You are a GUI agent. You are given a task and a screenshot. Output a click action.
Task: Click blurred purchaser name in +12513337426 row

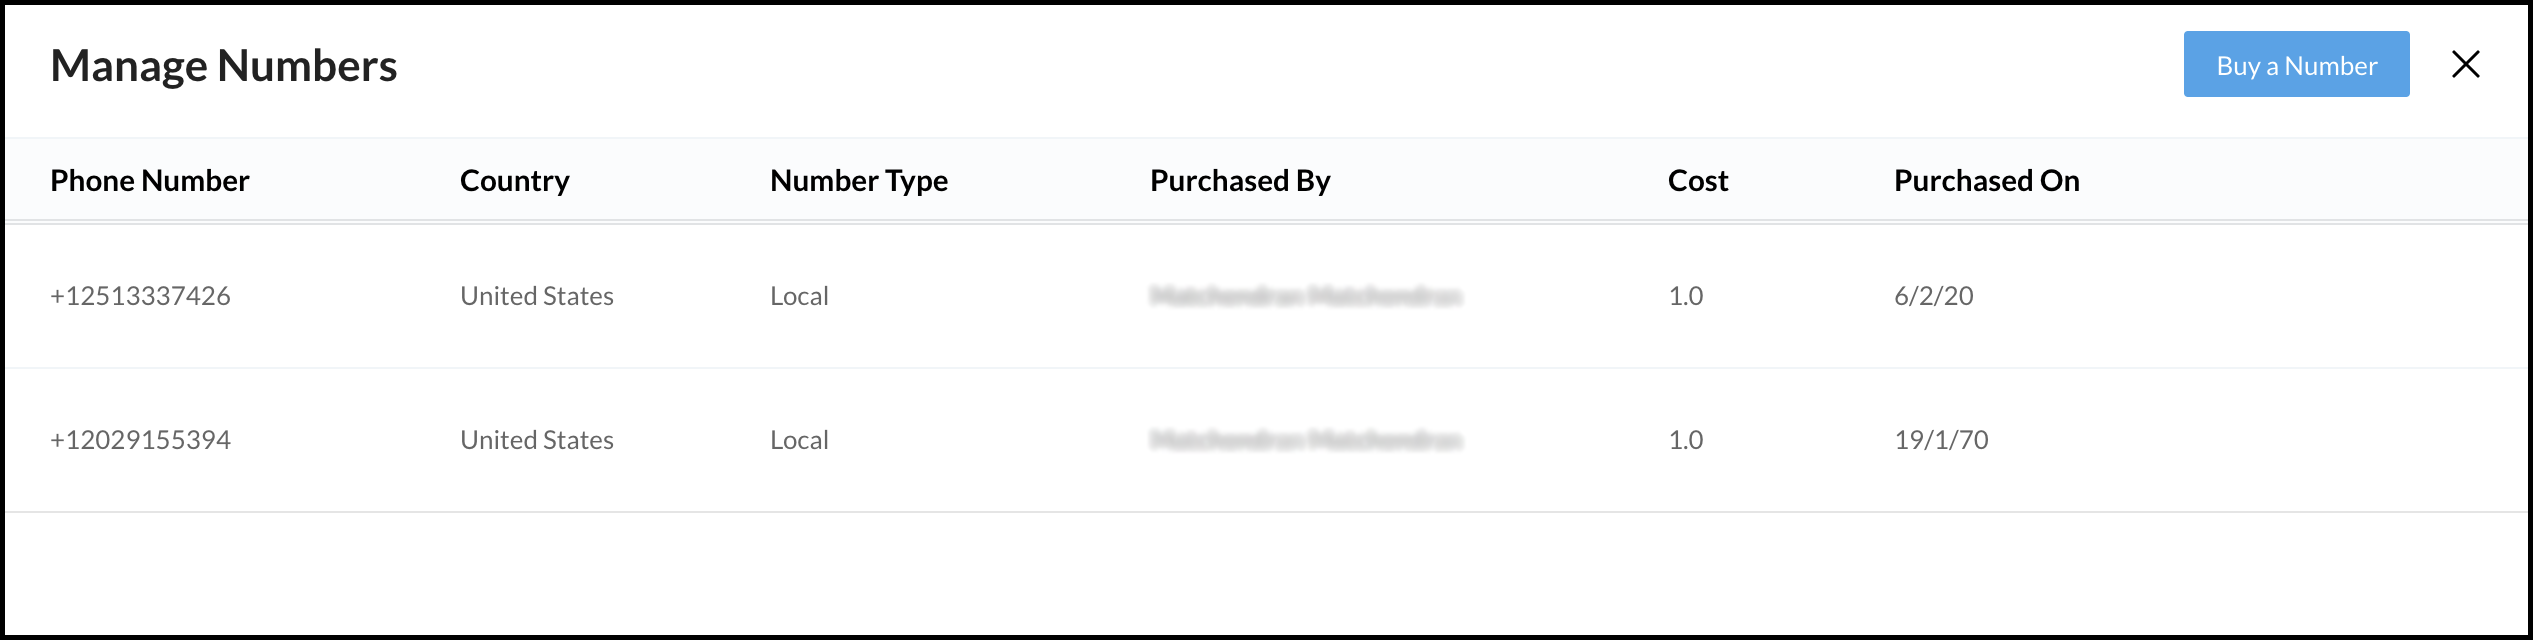click(x=1305, y=296)
